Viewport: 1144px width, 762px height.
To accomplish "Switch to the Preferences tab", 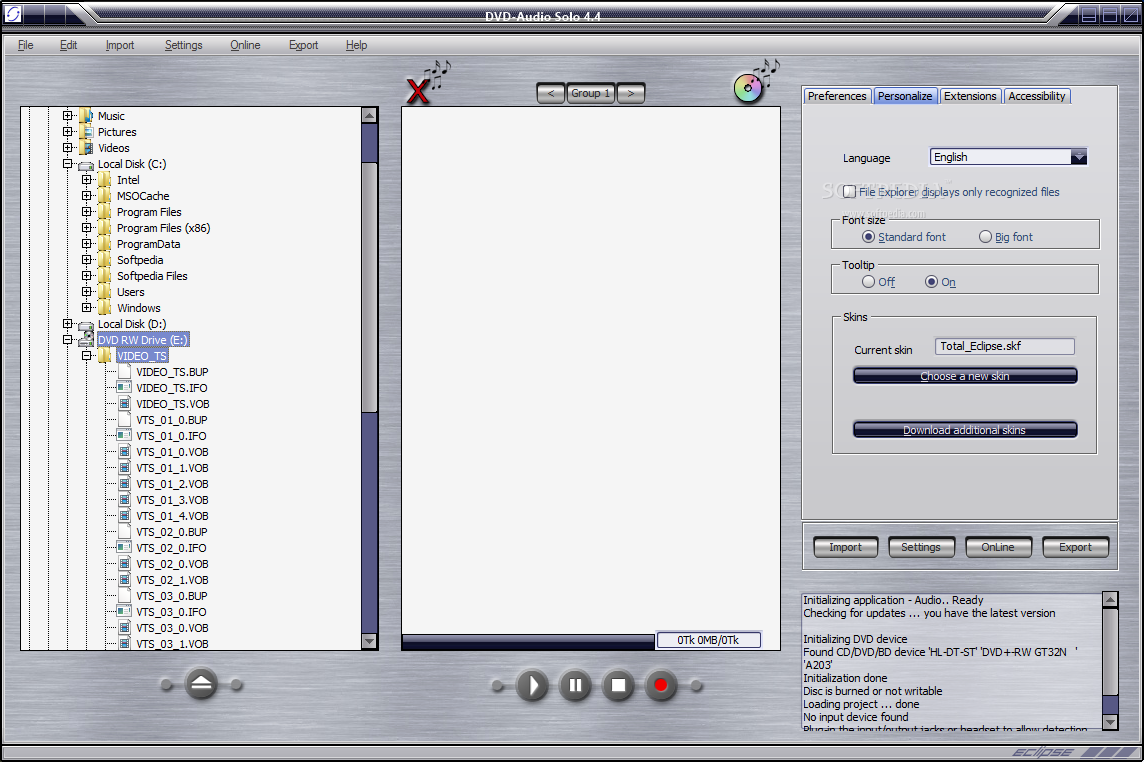I will (x=837, y=96).
